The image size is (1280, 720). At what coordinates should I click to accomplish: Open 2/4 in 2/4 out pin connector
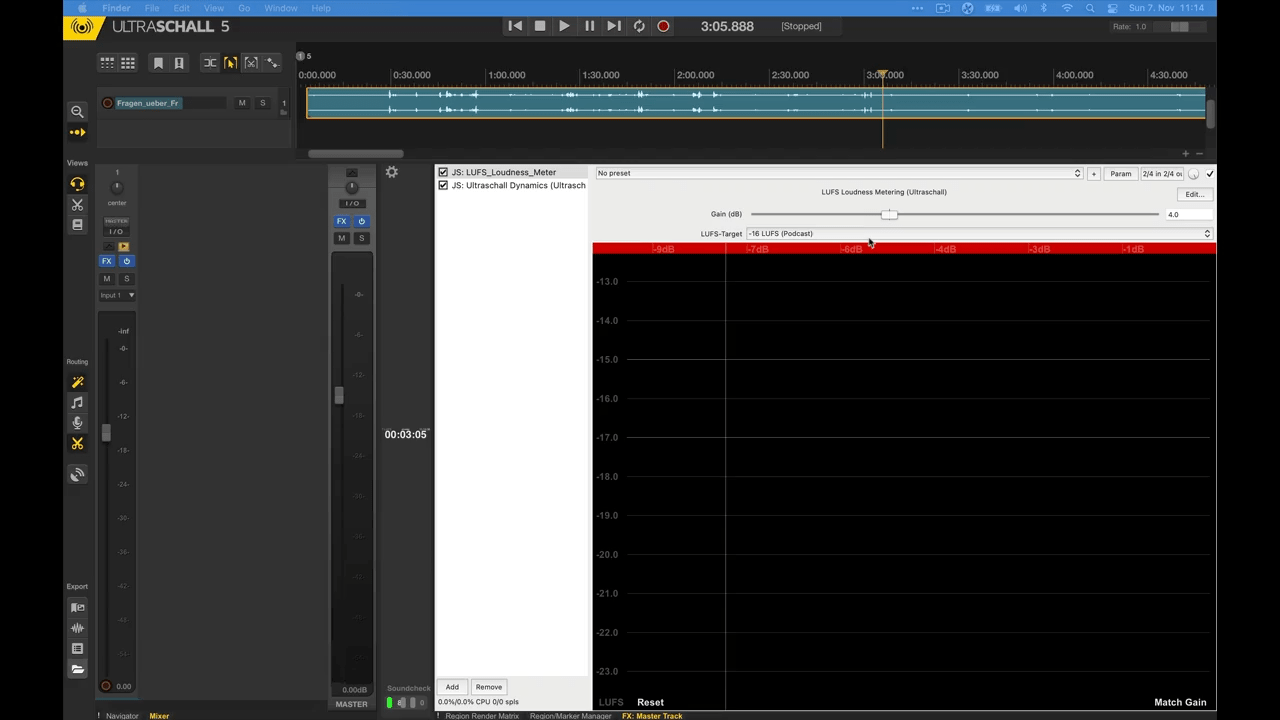click(x=1162, y=174)
